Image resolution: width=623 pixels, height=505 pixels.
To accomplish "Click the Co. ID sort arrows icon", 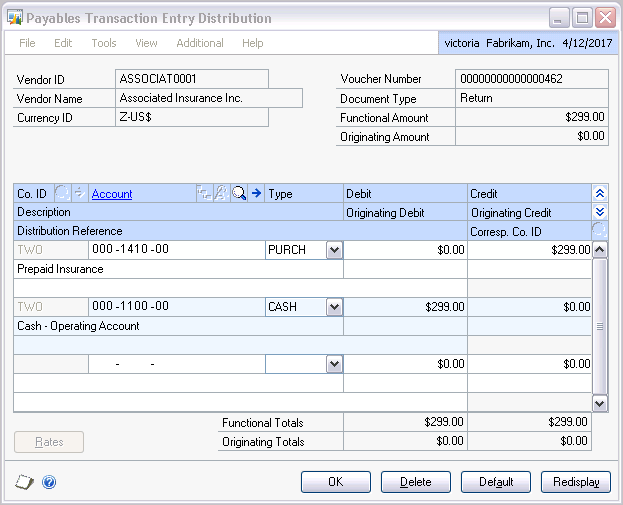I will click(79, 194).
